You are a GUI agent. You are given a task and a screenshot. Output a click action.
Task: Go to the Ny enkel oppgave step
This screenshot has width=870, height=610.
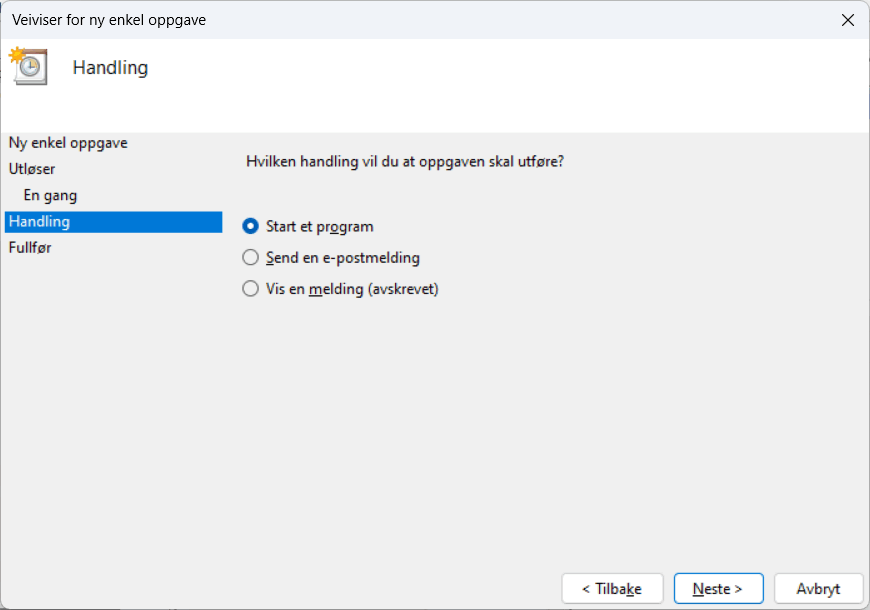(x=68, y=143)
